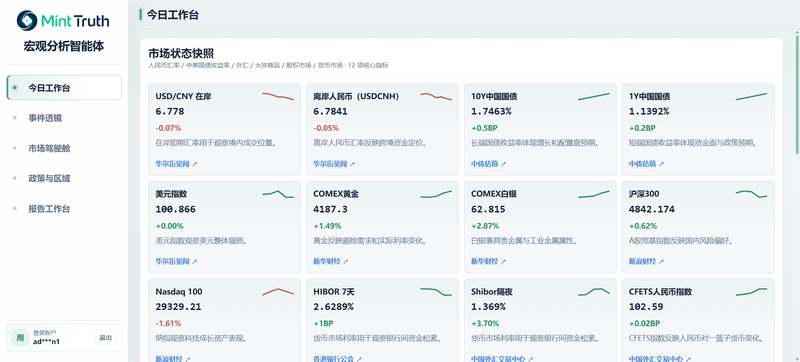Open 华尔街见闻 source link under 美元指数
This screenshot has width=800, height=362.
coord(176,262)
